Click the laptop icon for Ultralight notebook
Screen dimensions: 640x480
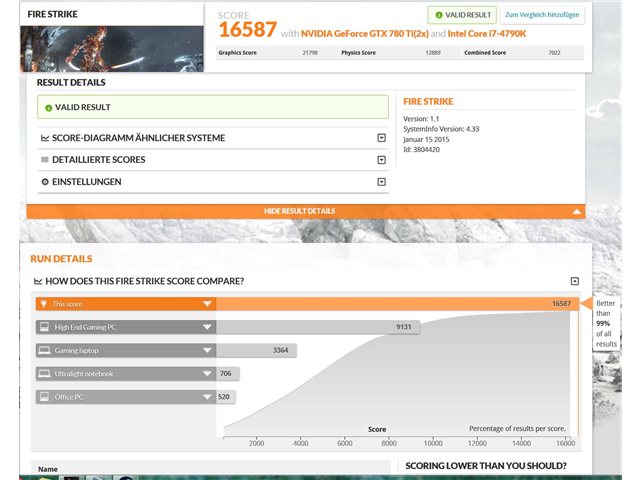(44, 373)
